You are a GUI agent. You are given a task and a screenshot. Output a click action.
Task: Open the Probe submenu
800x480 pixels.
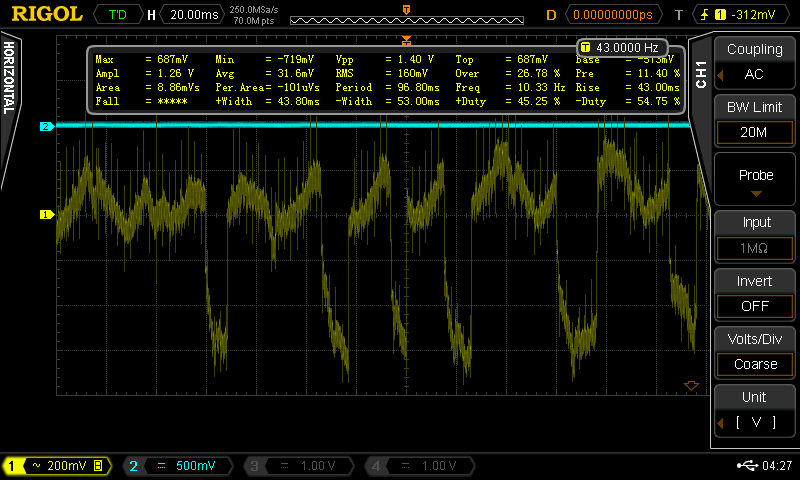pos(755,180)
